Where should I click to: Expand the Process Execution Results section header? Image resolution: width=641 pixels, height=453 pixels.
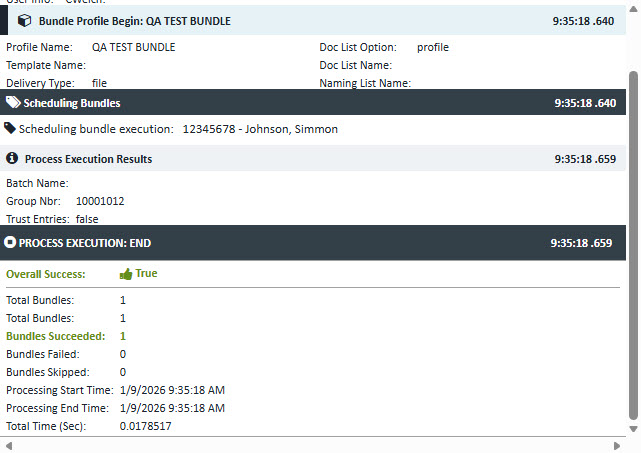click(x=300, y=159)
